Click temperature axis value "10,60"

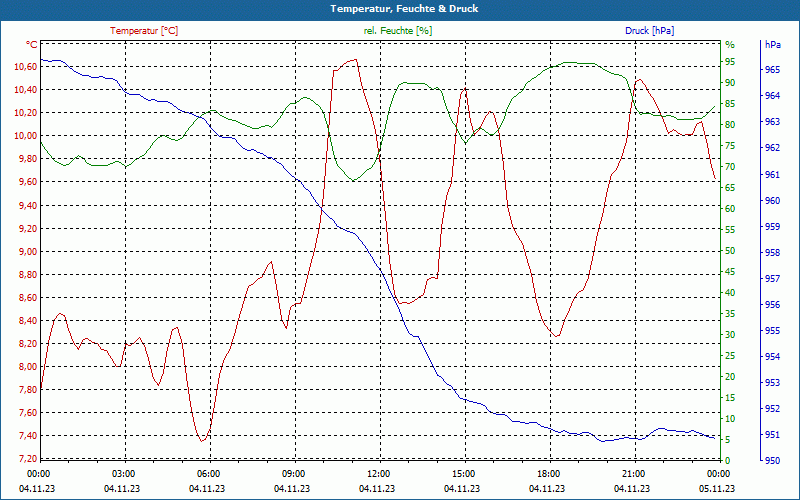coord(26,67)
